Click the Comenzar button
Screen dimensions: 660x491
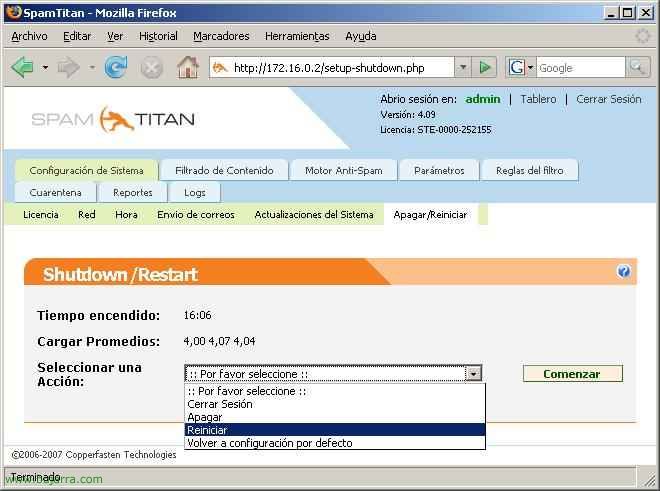pos(572,374)
